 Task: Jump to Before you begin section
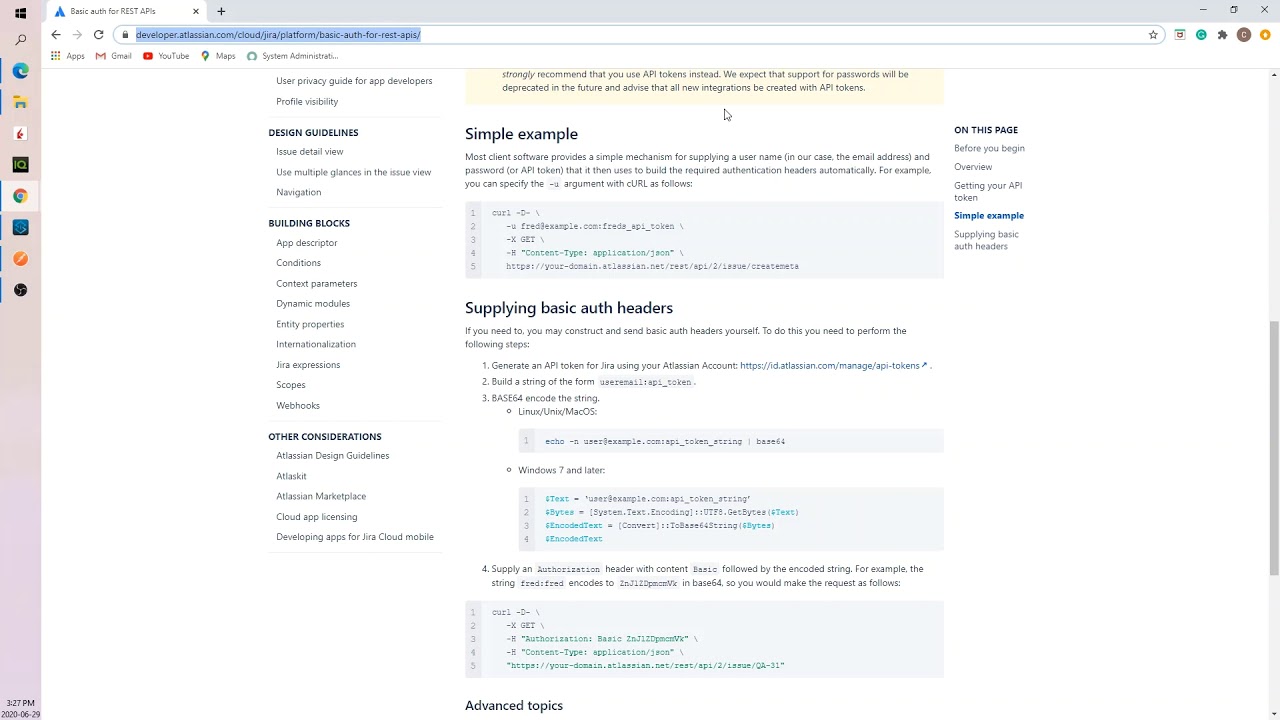[x=989, y=148]
